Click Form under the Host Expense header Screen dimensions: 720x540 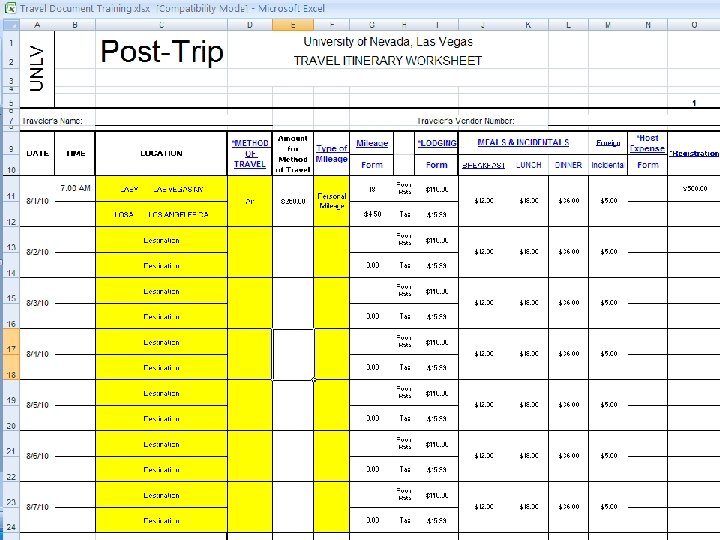tap(647, 165)
